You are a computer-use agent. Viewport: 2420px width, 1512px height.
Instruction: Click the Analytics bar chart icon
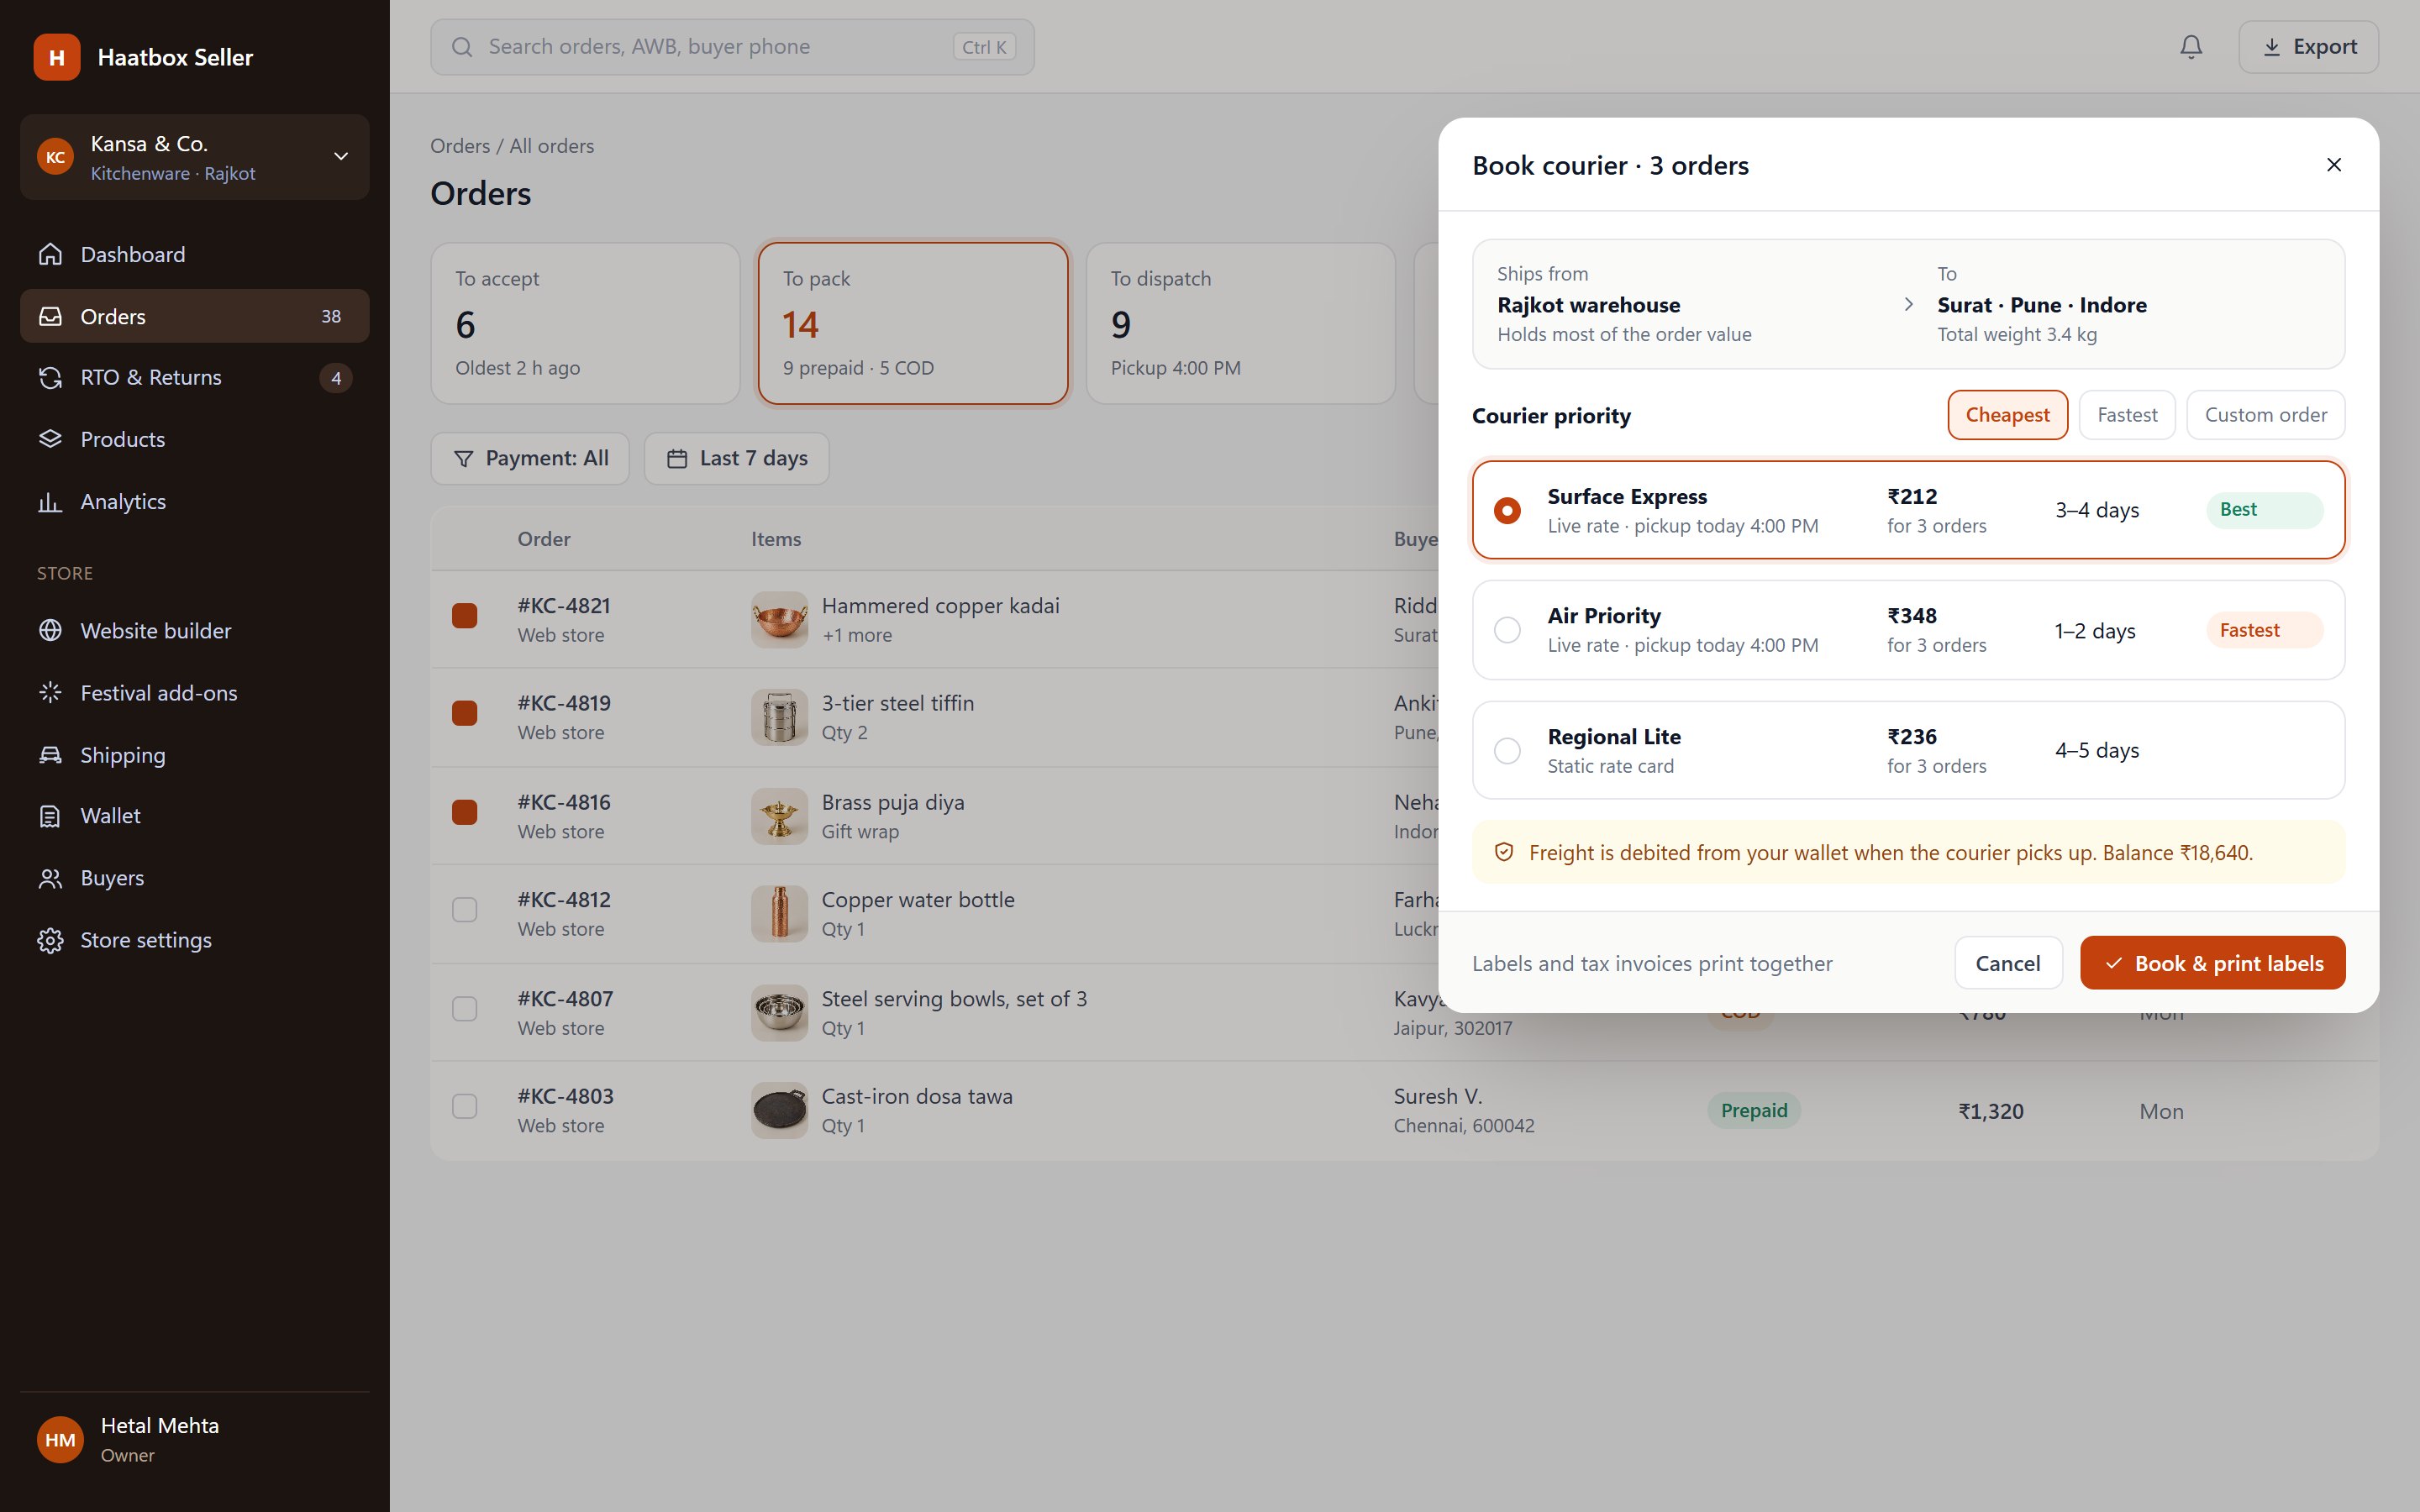coord(50,502)
